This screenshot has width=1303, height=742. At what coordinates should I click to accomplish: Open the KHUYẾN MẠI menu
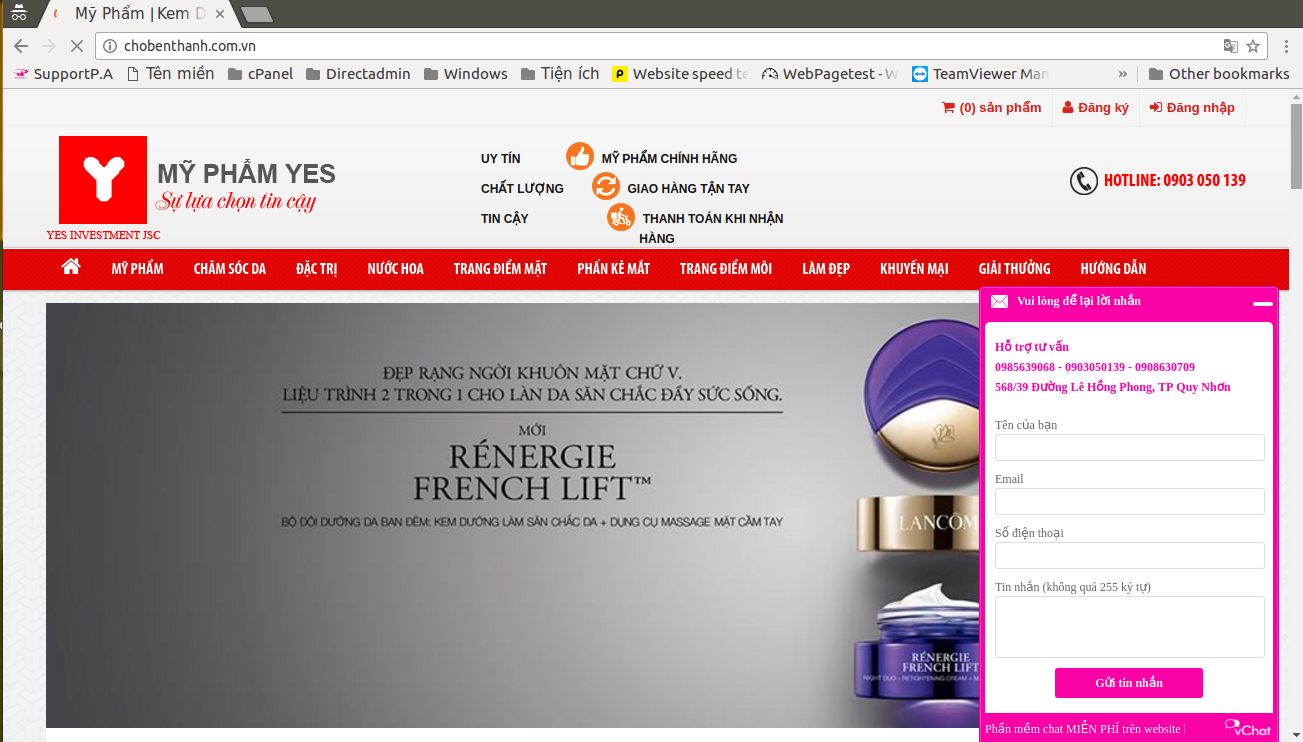(x=914, y=269)
